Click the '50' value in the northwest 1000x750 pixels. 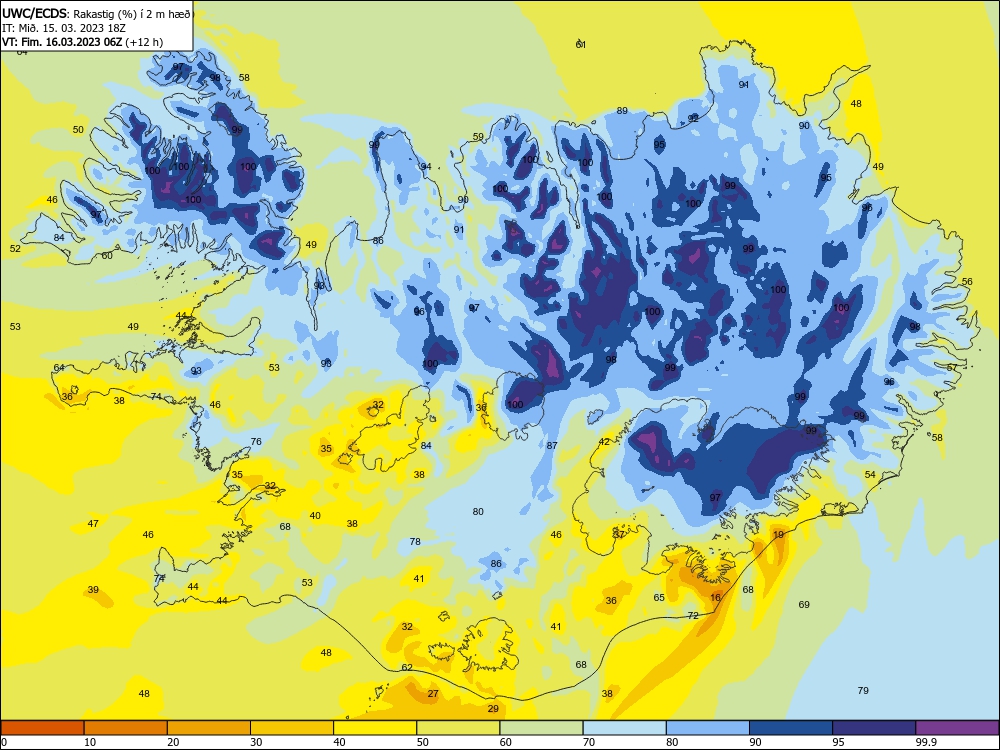78,129
